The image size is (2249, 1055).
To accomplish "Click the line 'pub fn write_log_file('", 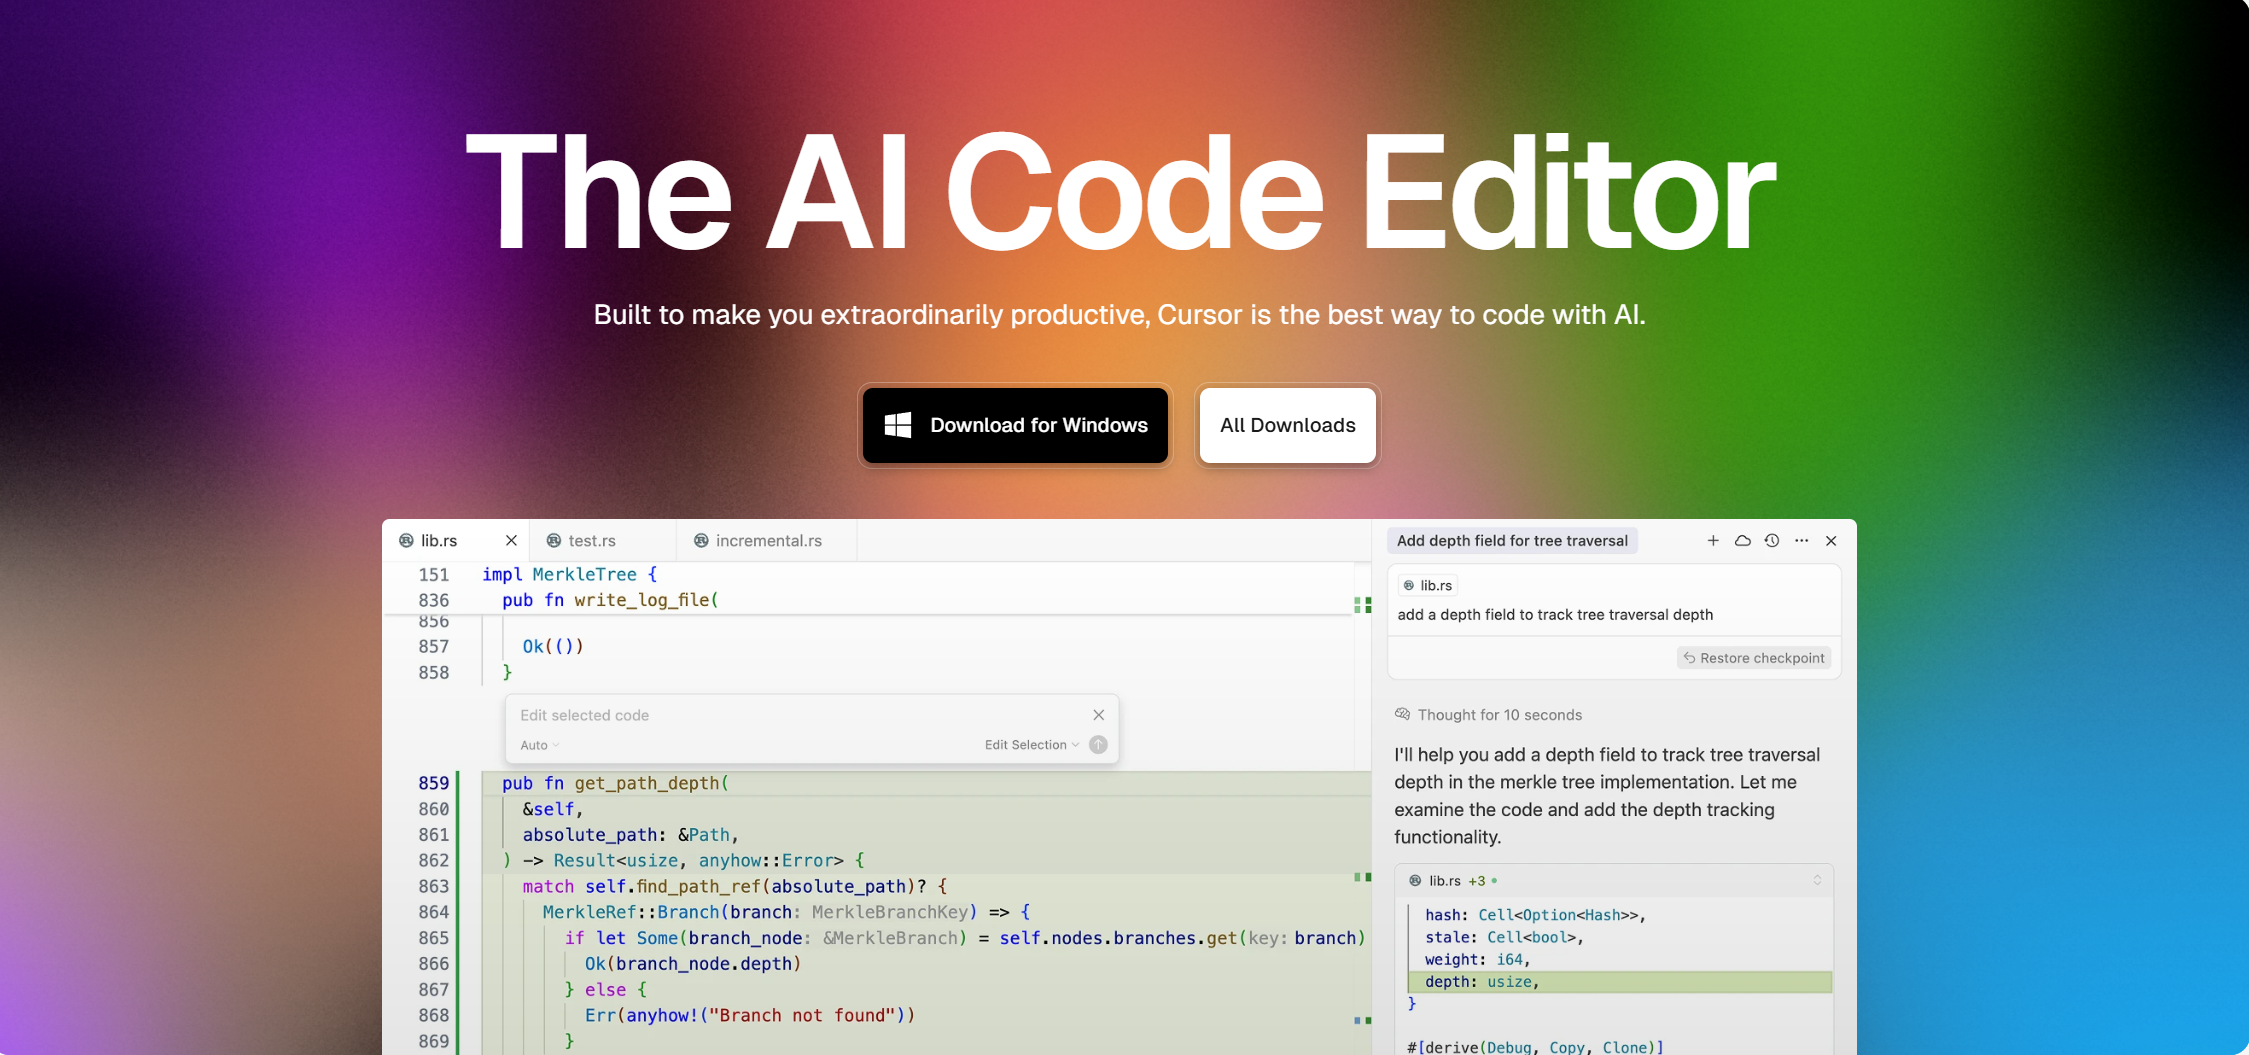I will pos(610,600).
